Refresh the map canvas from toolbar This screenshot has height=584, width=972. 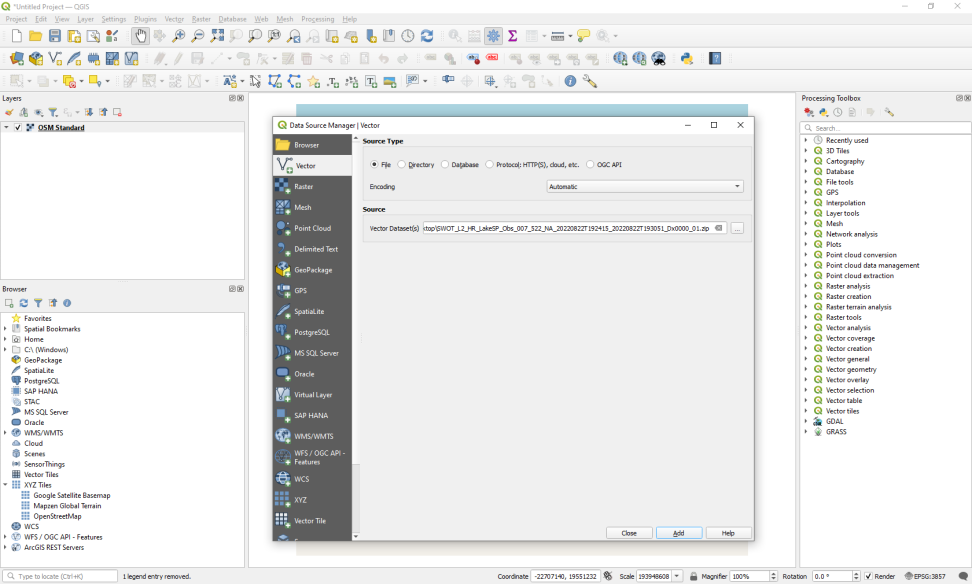427,36
